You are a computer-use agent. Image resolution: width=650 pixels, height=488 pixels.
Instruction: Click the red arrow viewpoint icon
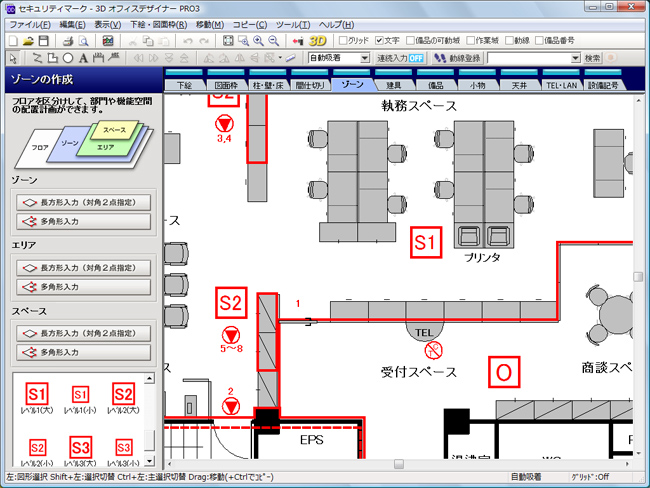tap(298, 41)
